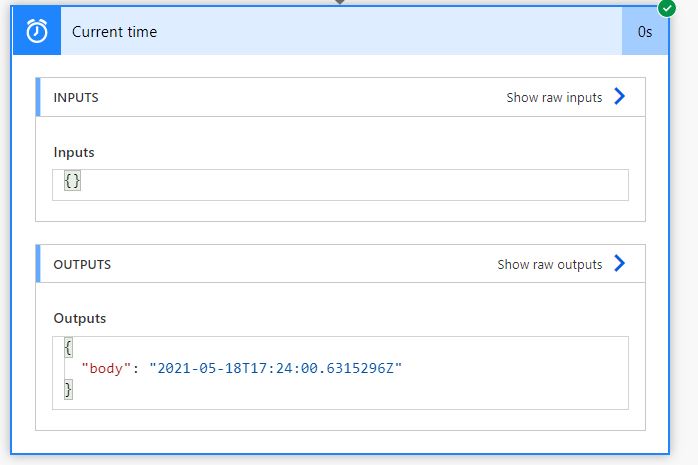Select the 2021-05-18T17:24:00 timestamp value
Viewport: 698px width, 465px height.
pos(276,368)
